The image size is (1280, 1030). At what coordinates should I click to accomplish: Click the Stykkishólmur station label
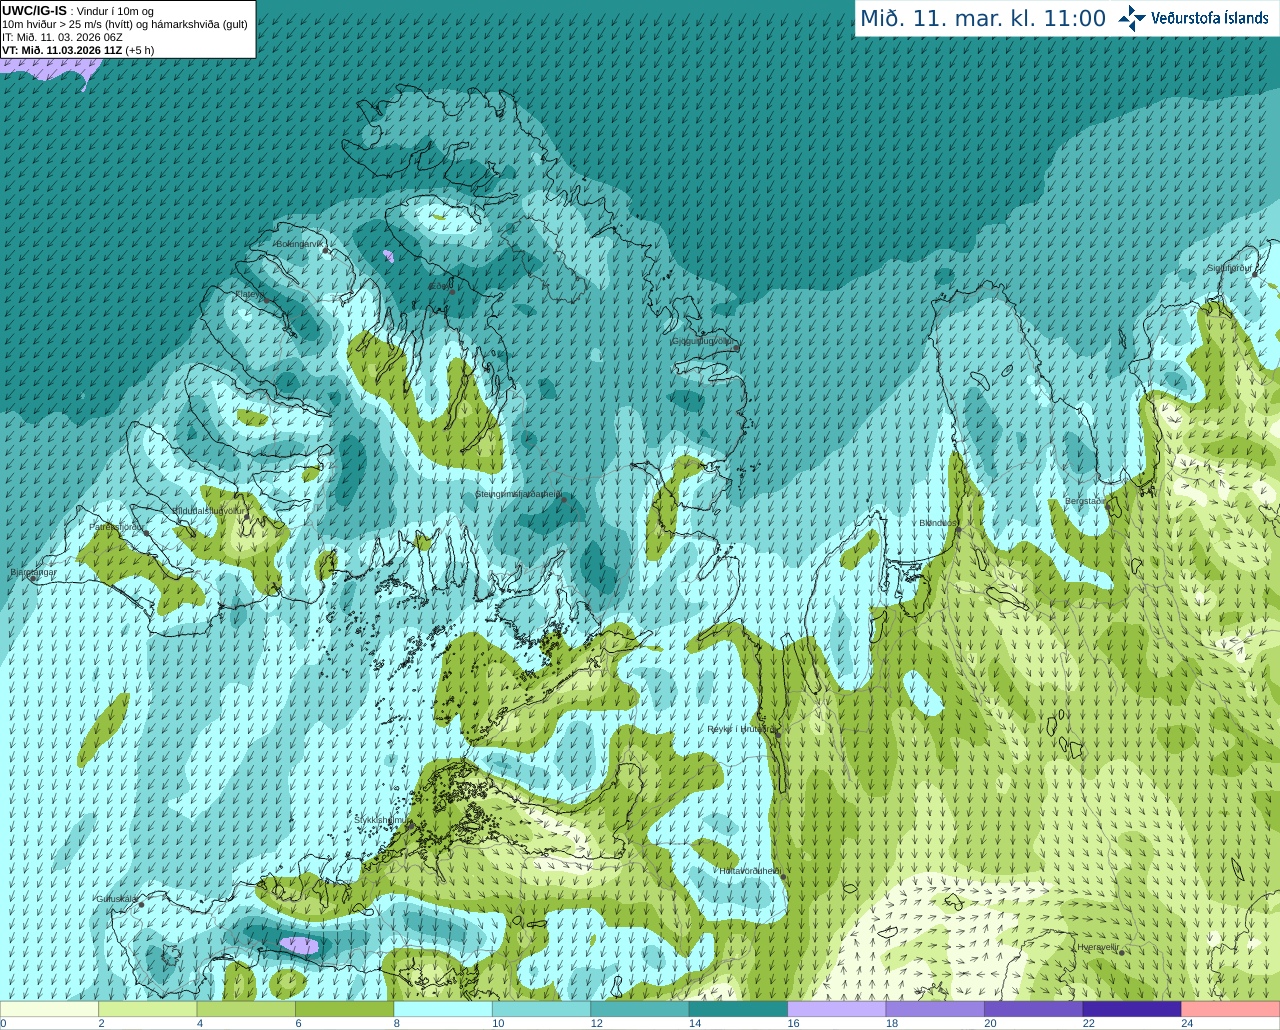380,819
